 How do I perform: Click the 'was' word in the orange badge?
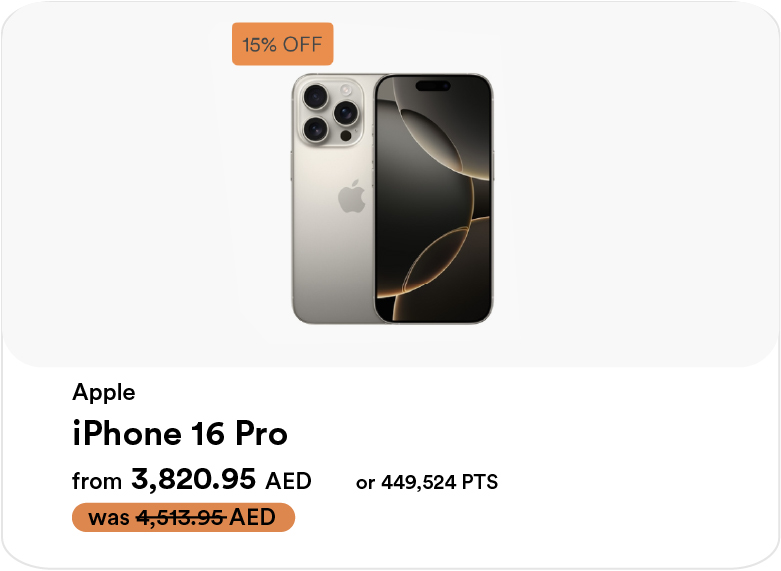[x=109, y=518]
